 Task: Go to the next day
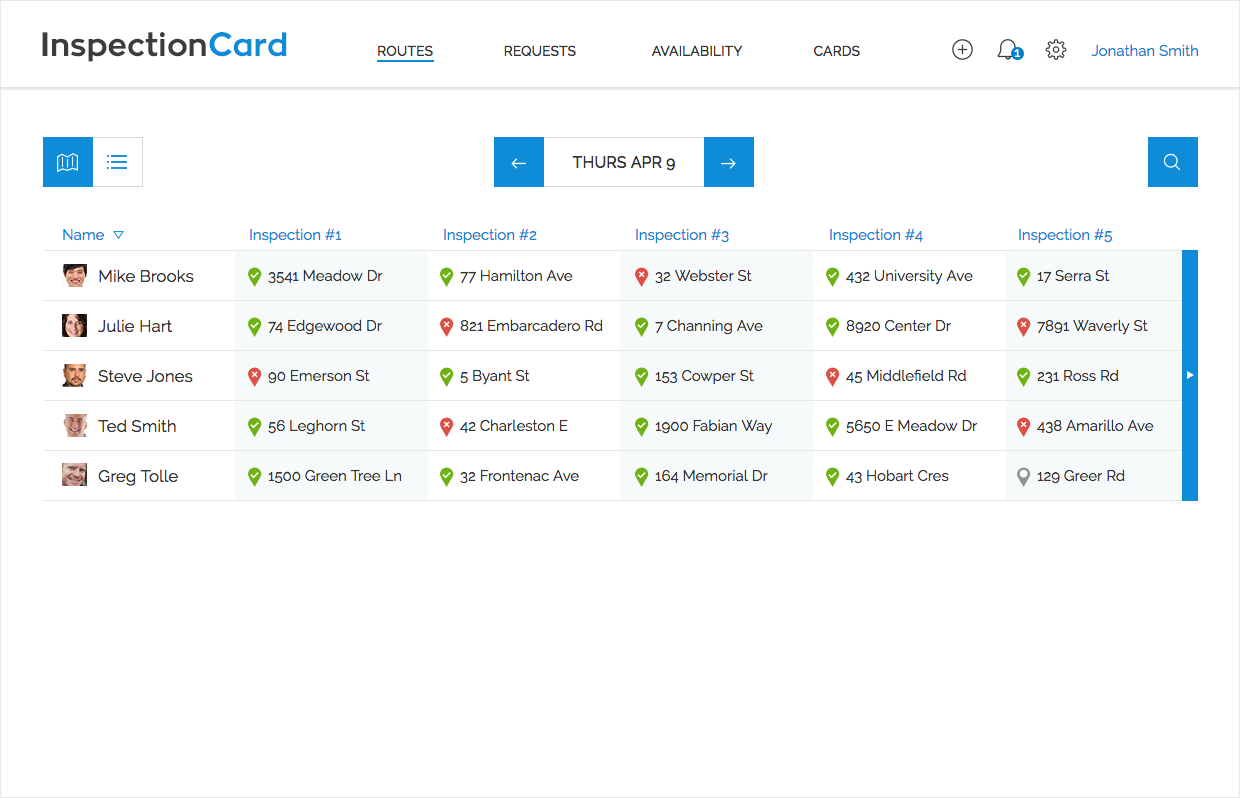(728, 162)
